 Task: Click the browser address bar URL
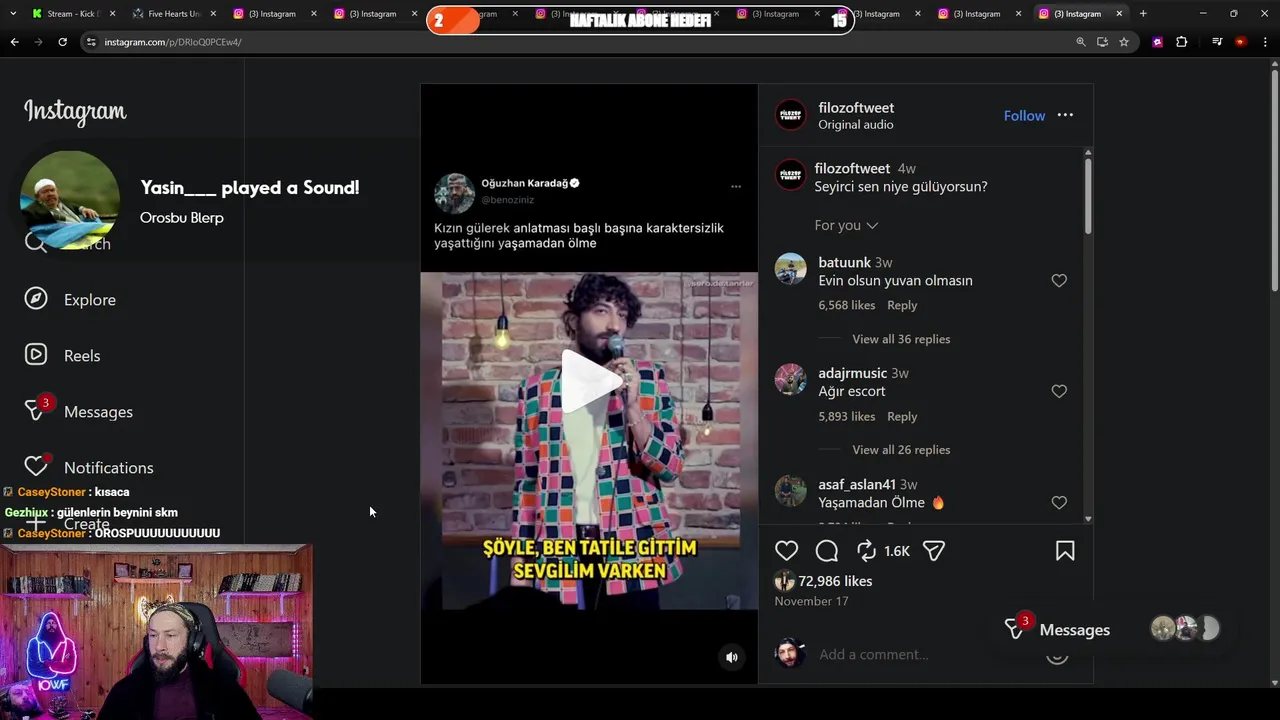tap(173, 42)
